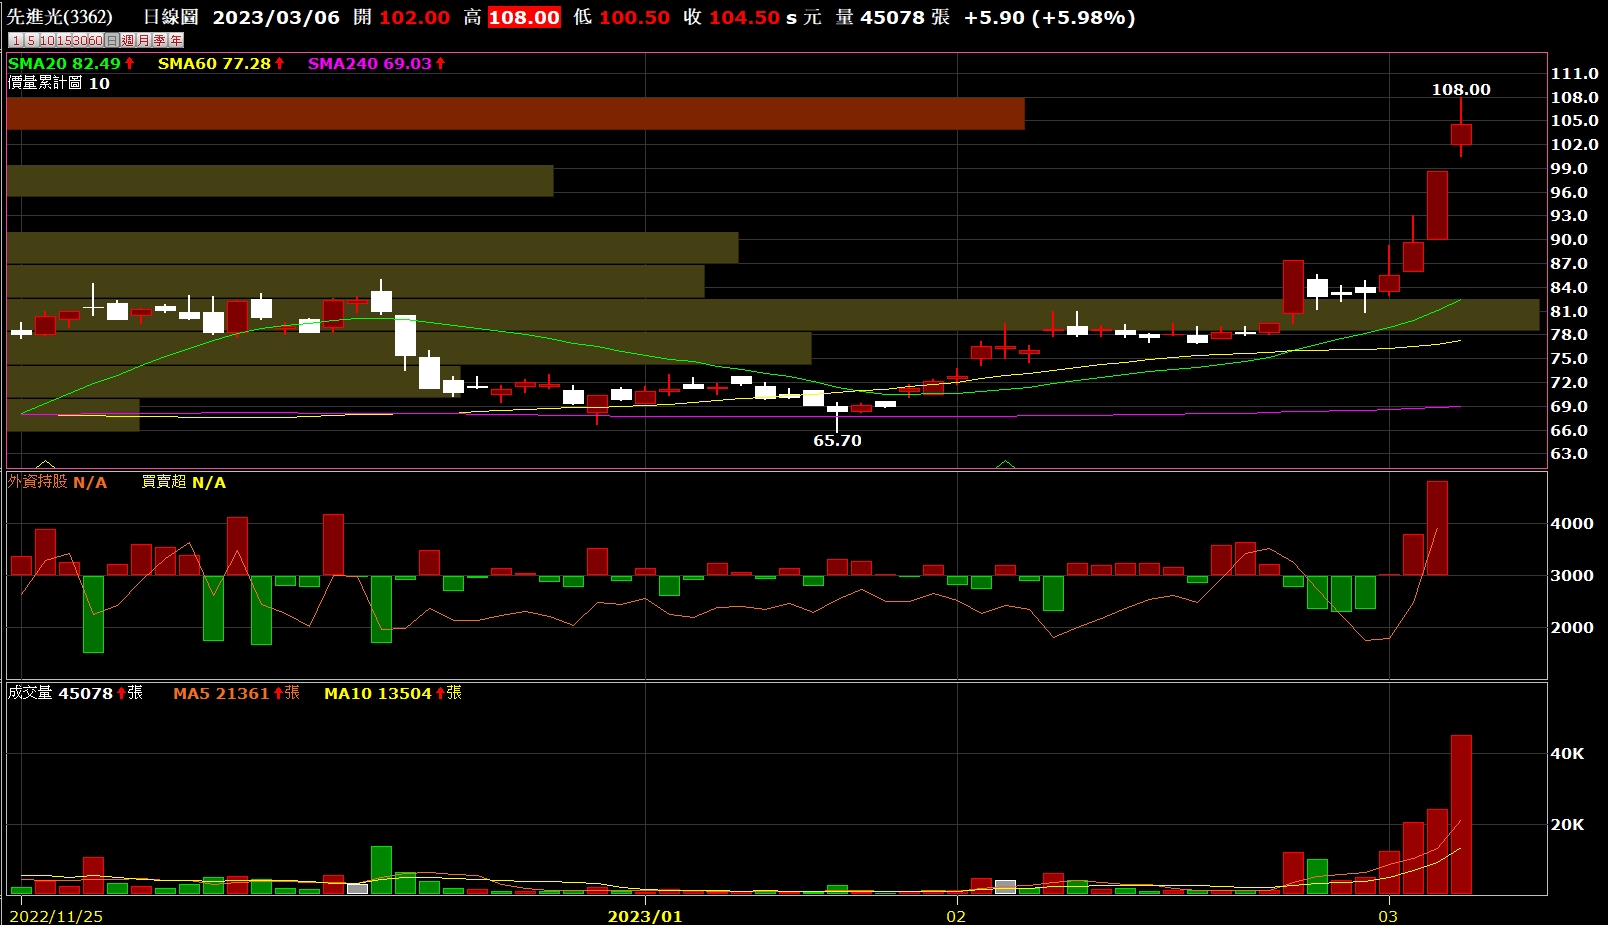Select the 15-minute period button
The image size is (1608, 925).
click(x=64, y=40)
